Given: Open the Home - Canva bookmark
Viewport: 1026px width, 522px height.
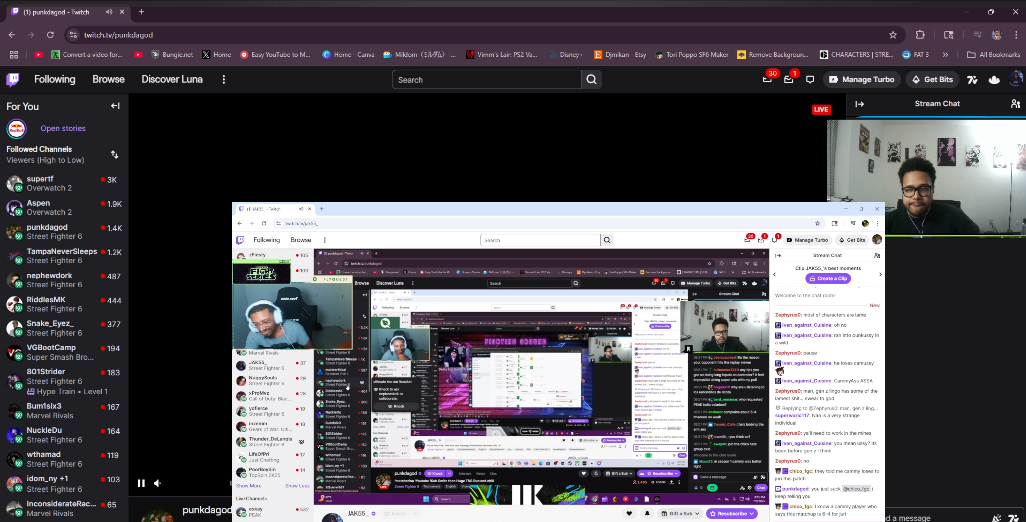Looking at the screenshot, I should [348, 55].
